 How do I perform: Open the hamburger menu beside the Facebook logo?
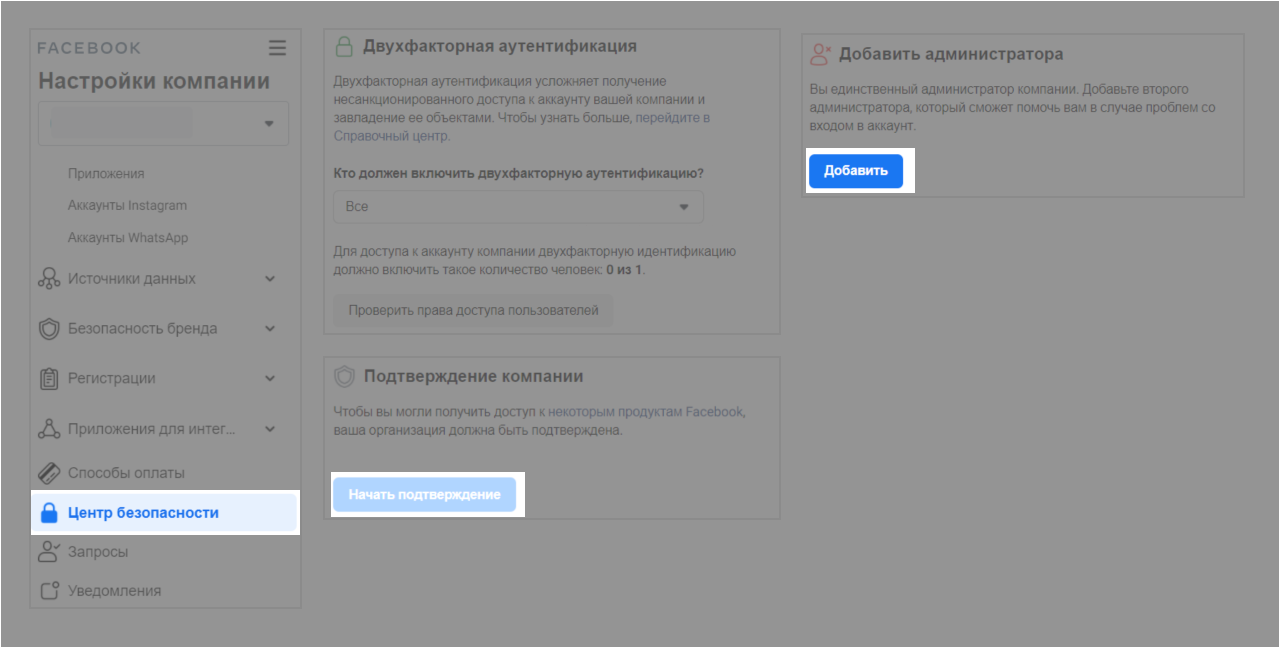[x=277, y=48]
